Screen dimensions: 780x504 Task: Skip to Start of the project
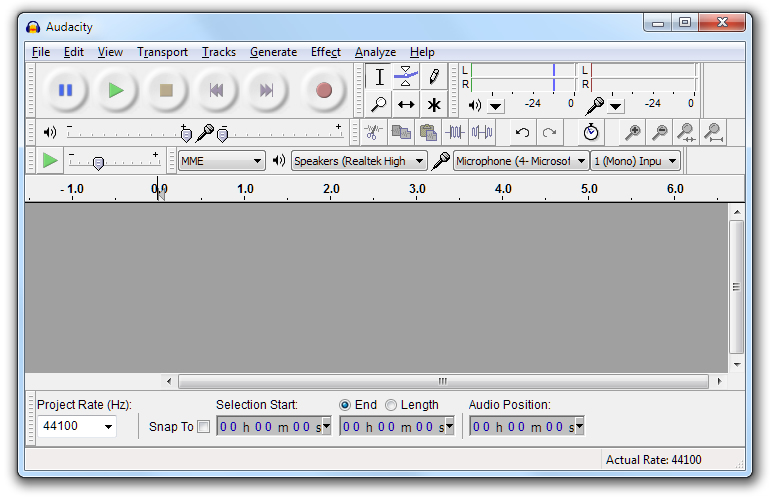pos(216,91)
